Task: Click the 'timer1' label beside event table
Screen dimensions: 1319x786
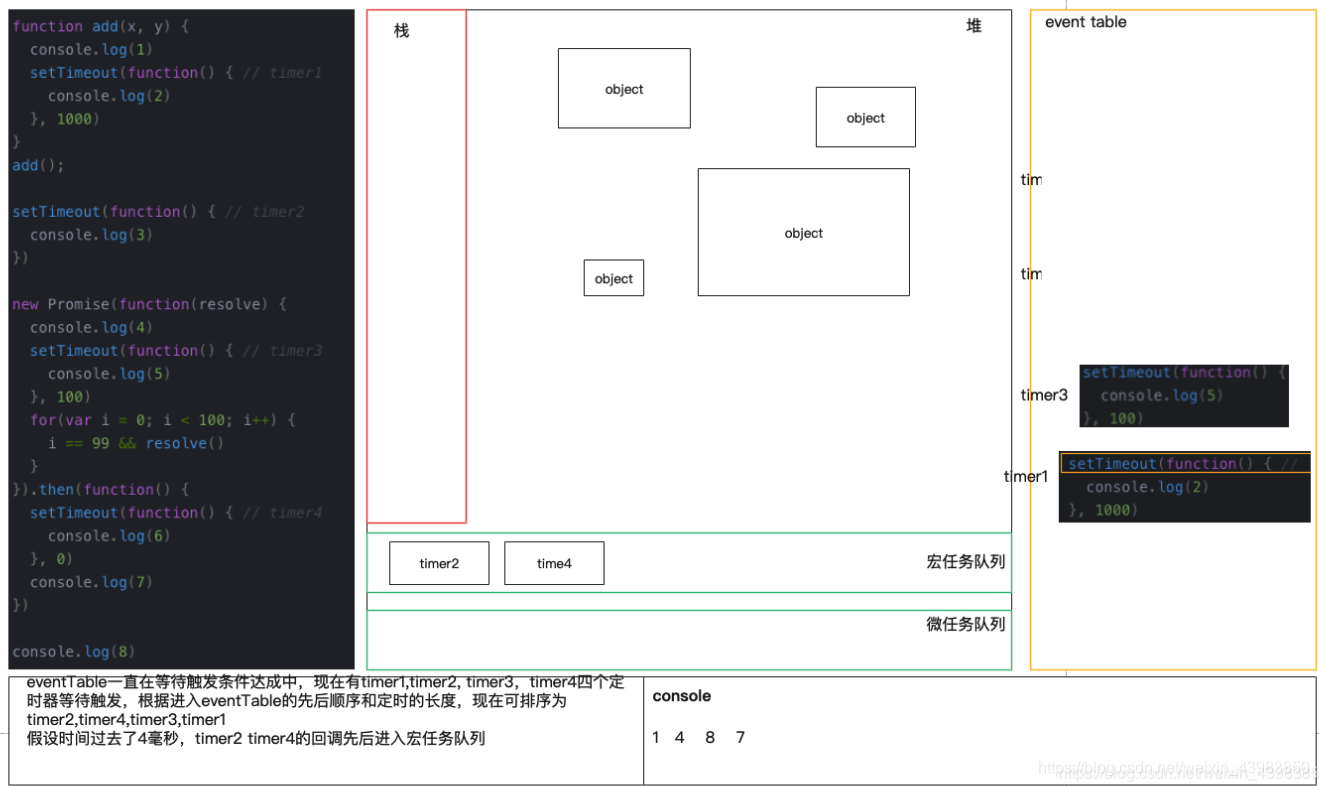Action: (1026, 476)
